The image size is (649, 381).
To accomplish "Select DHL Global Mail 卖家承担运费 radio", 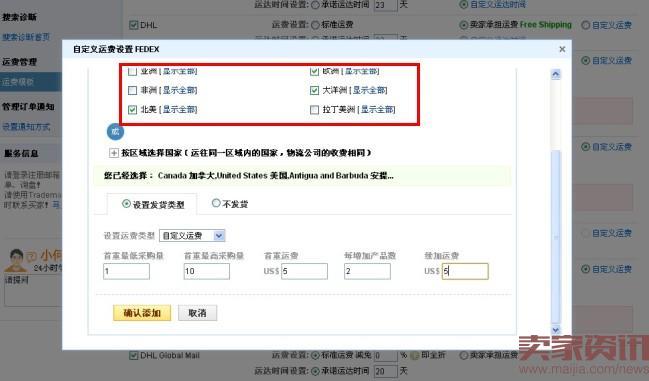I will (464, 355).
